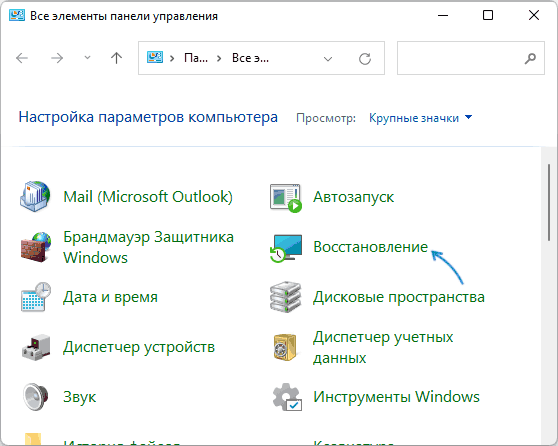Open the Инструменты Windows link
This screenshot has width=558, height=446.
(x=396, y=397)
